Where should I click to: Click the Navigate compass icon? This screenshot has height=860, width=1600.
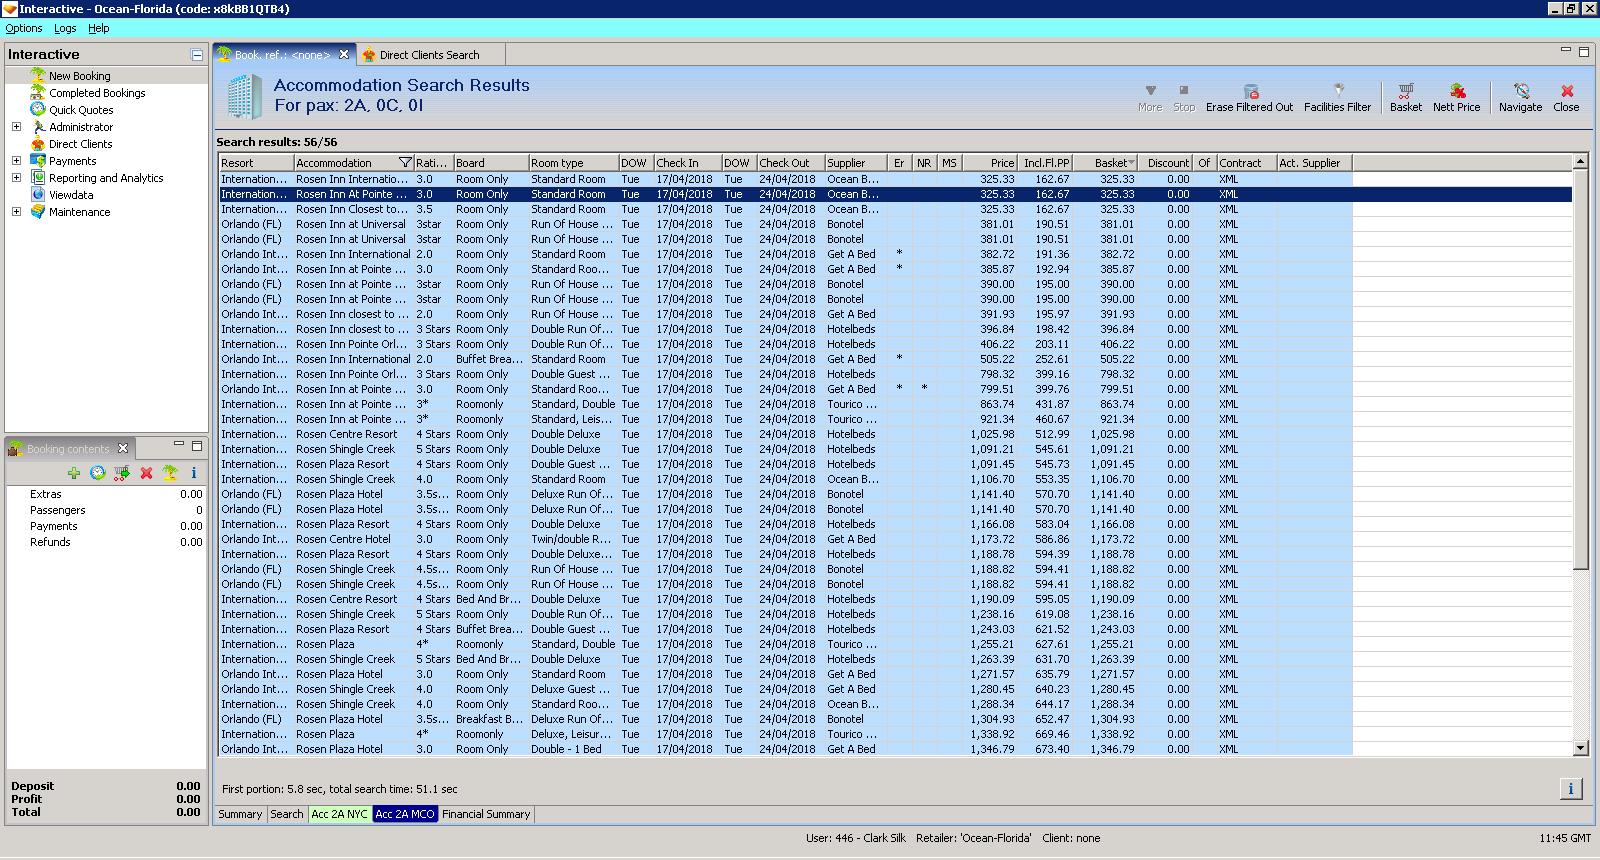click(1521, 91)
